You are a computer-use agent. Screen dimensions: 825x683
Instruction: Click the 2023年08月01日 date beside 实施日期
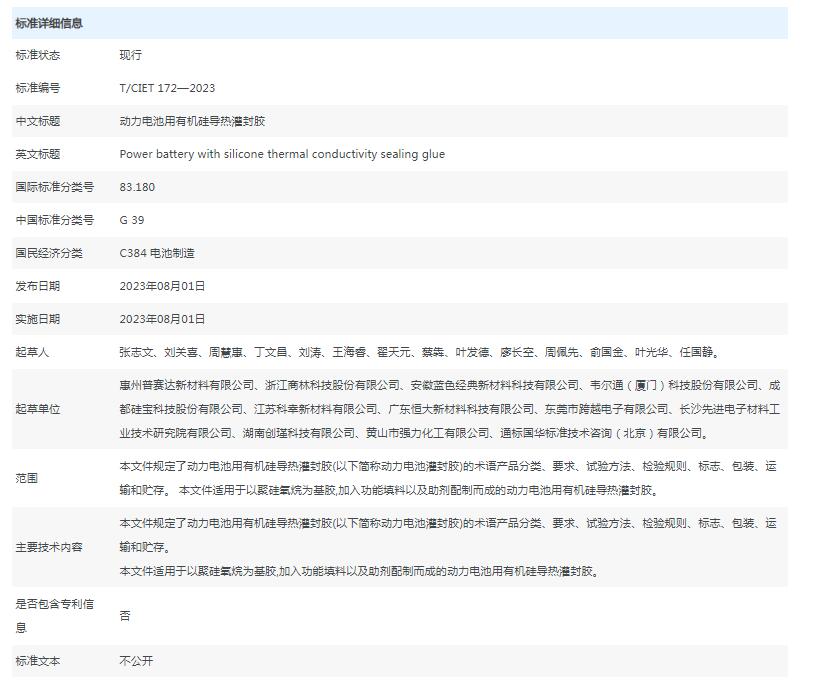coord(162,319)
